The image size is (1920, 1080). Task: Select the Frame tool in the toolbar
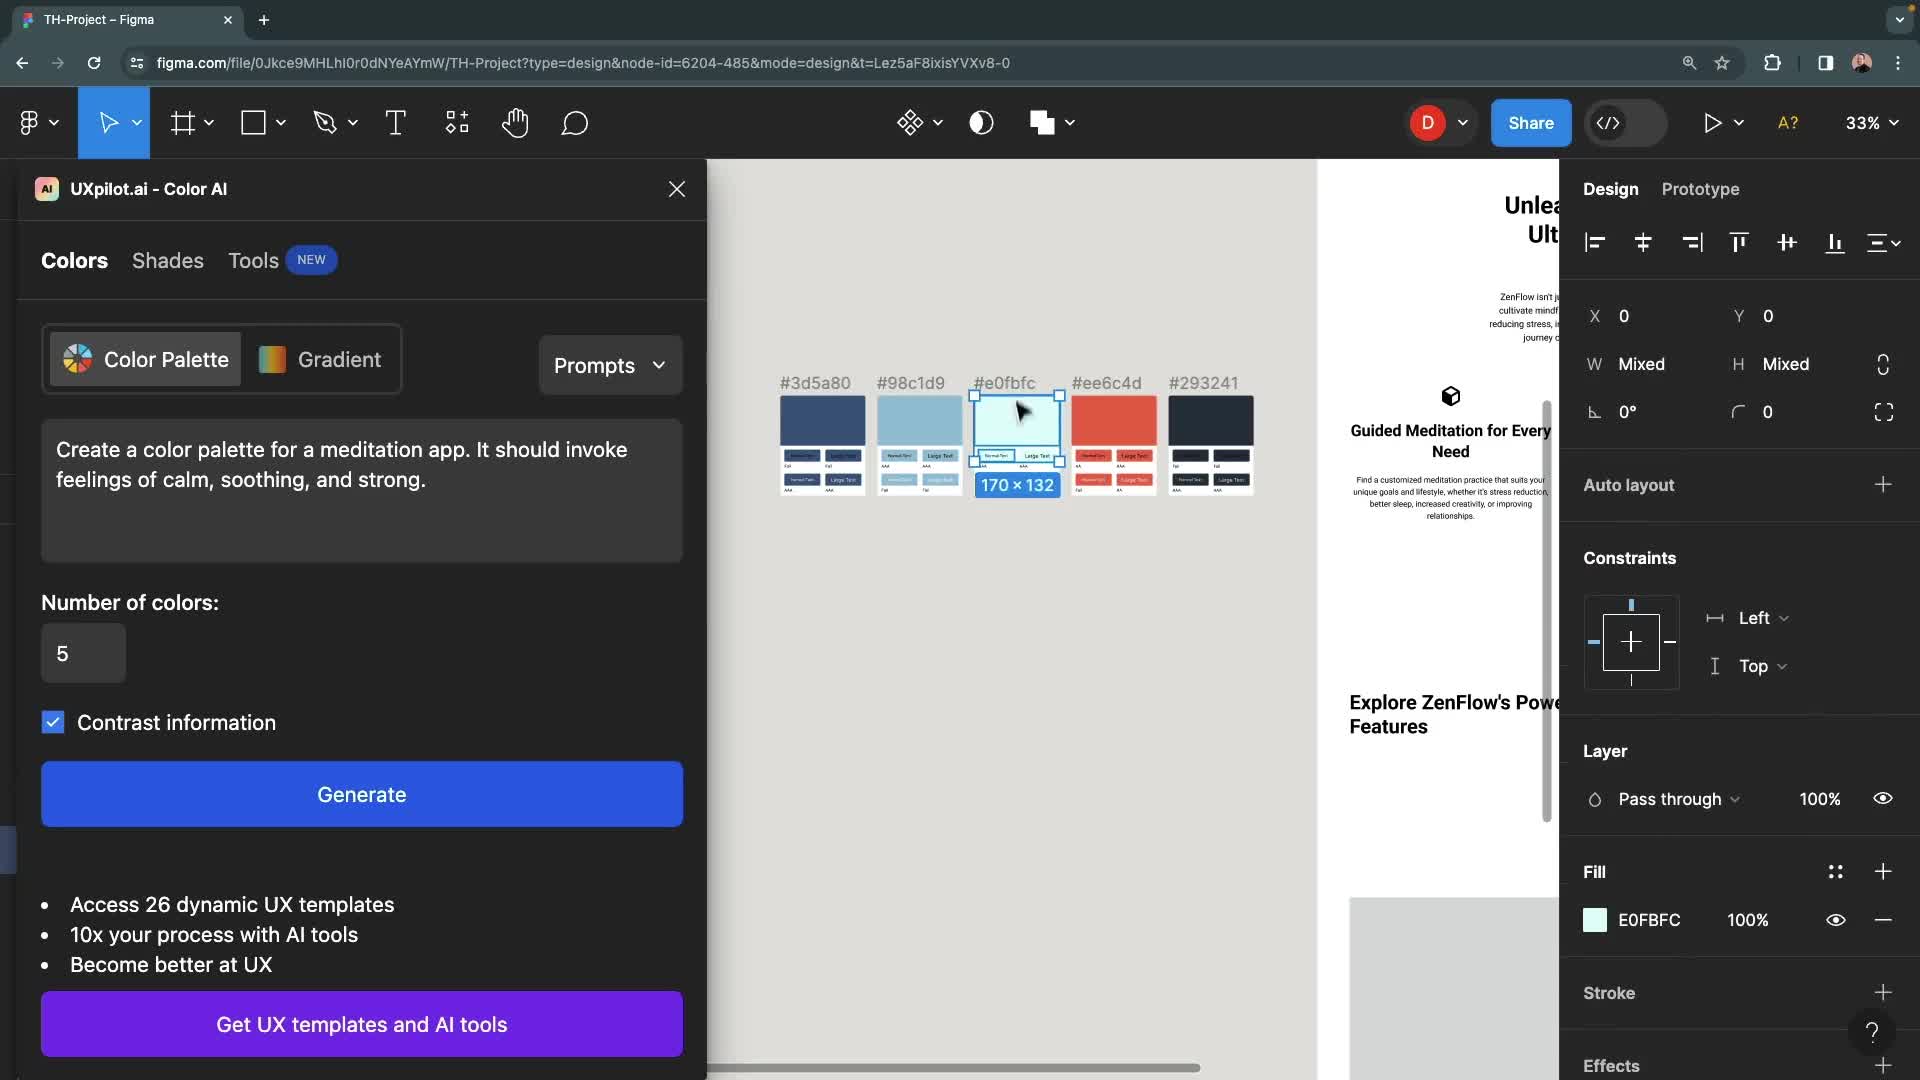185,122
